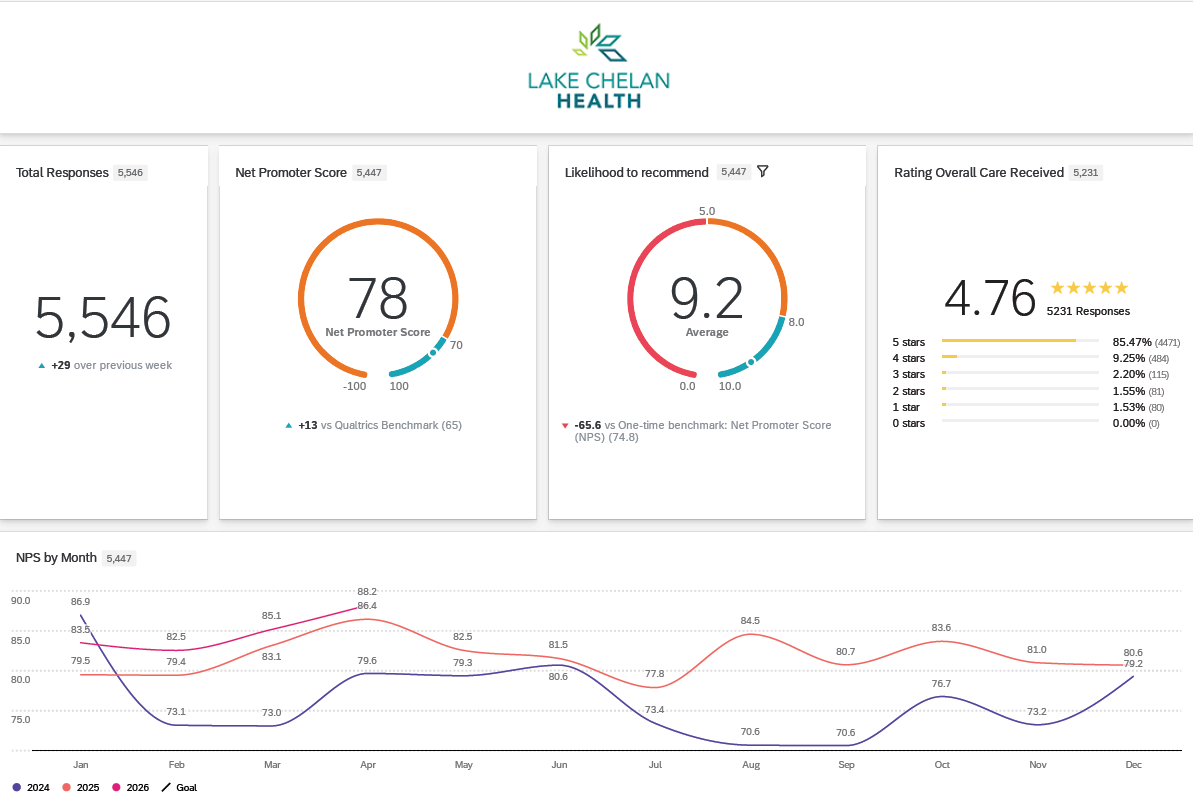This screenshot has height=806, width=1193.
Task: Click the five yellow stars rating icon
Action: click(1089, 288)
